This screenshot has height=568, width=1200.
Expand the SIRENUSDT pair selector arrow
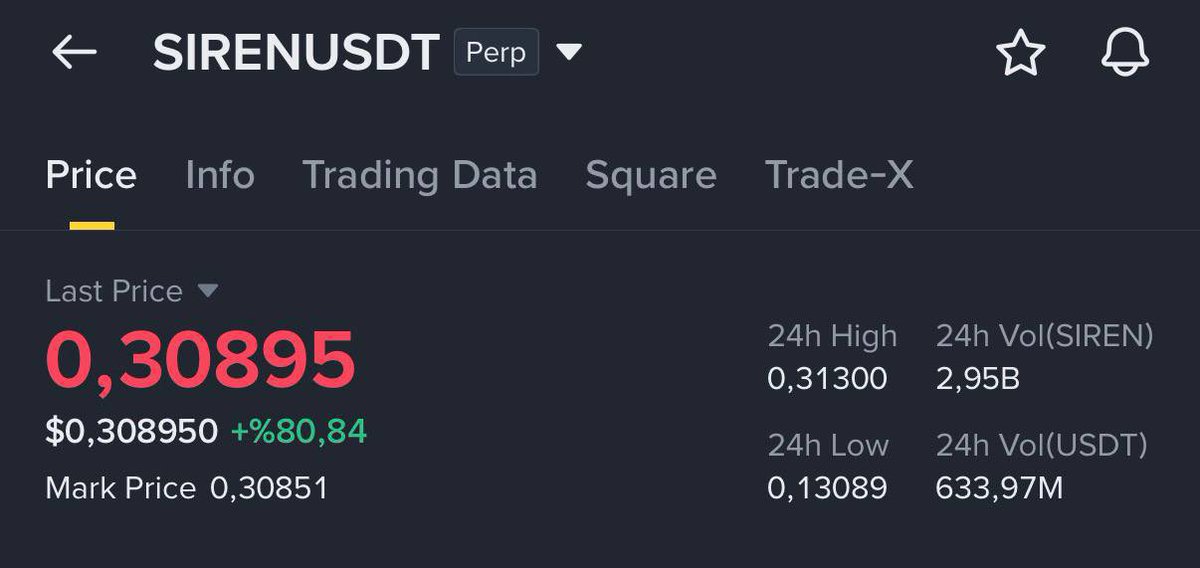coord(569,52)
